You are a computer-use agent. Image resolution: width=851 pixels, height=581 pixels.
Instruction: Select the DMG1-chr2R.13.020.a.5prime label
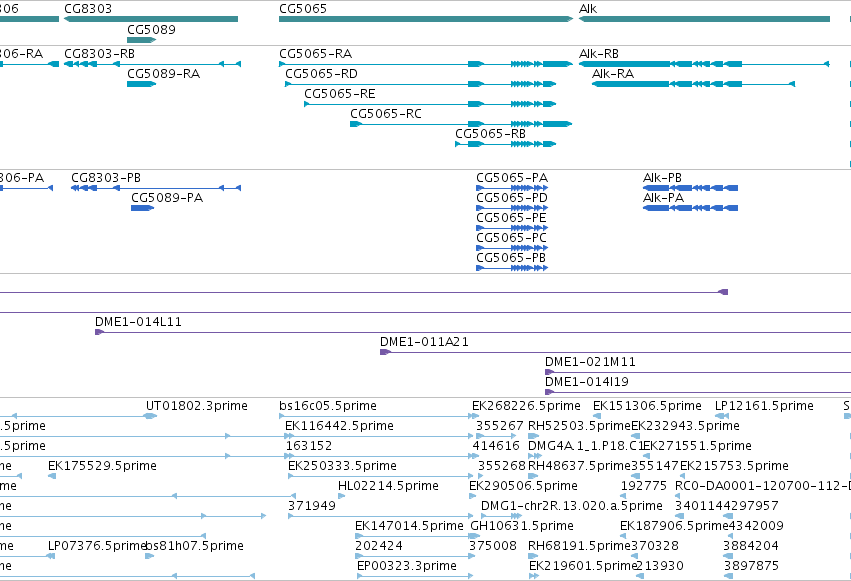click(572, 507)
